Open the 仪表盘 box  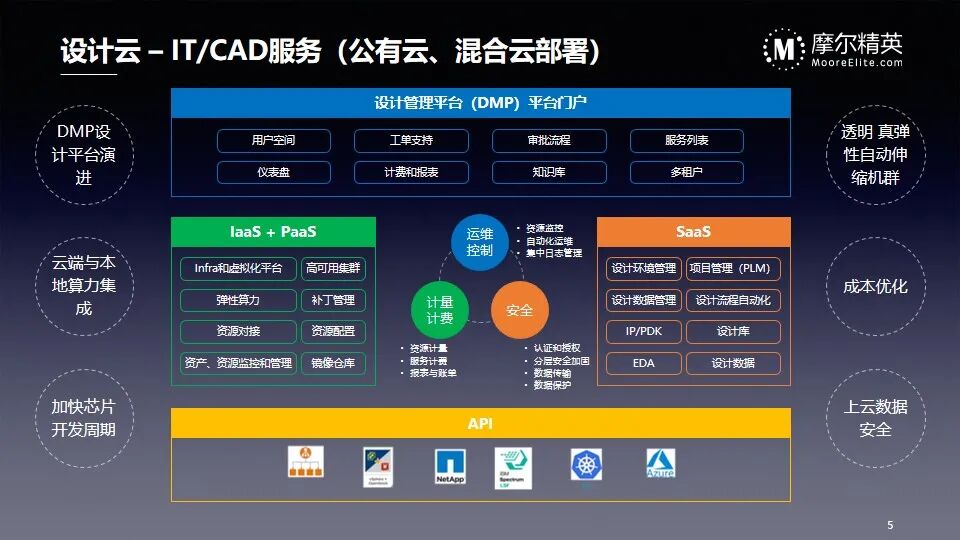click(274, 173)
